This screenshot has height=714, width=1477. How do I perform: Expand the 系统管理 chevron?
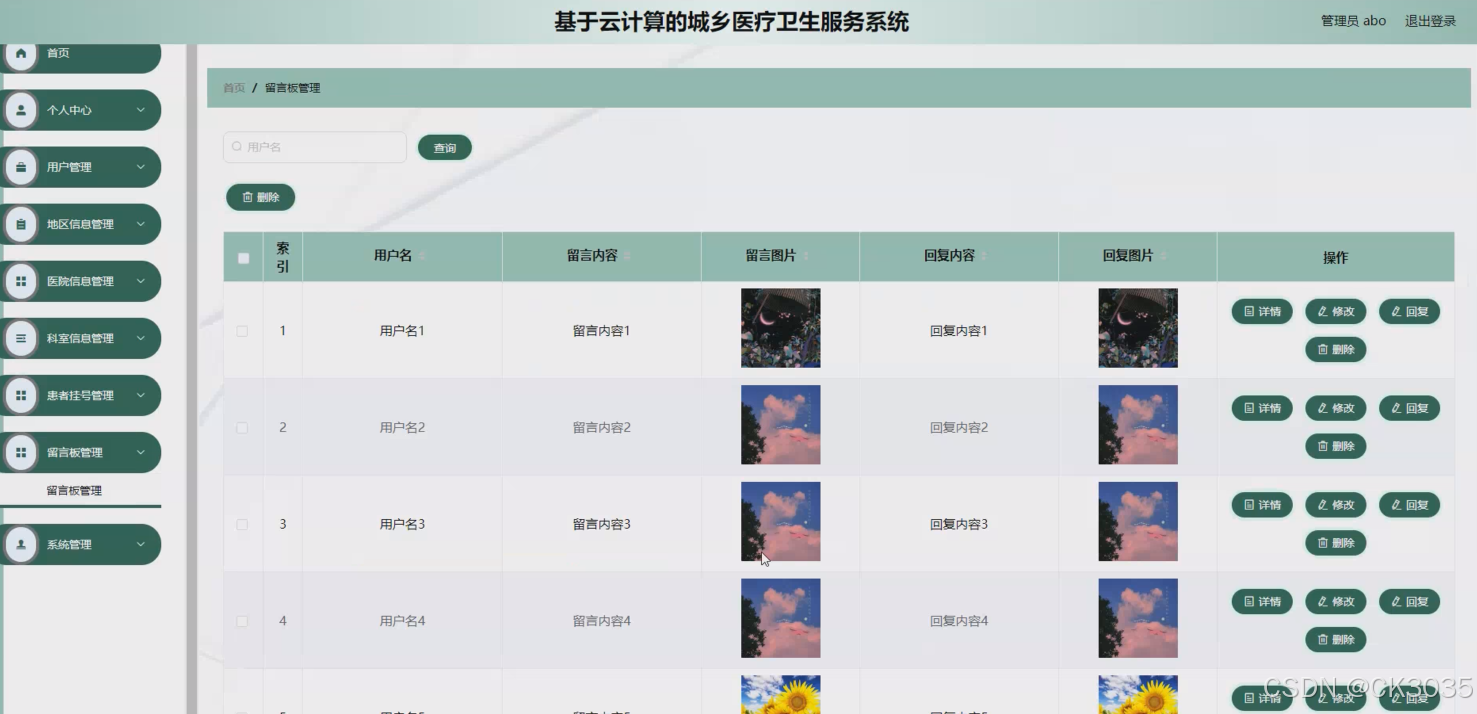tap(141, 544)
